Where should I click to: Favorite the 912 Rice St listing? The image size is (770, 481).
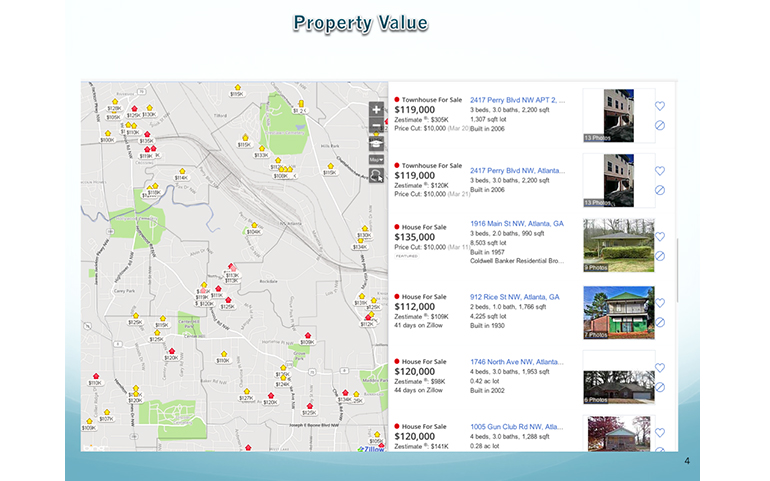[660, 303]
